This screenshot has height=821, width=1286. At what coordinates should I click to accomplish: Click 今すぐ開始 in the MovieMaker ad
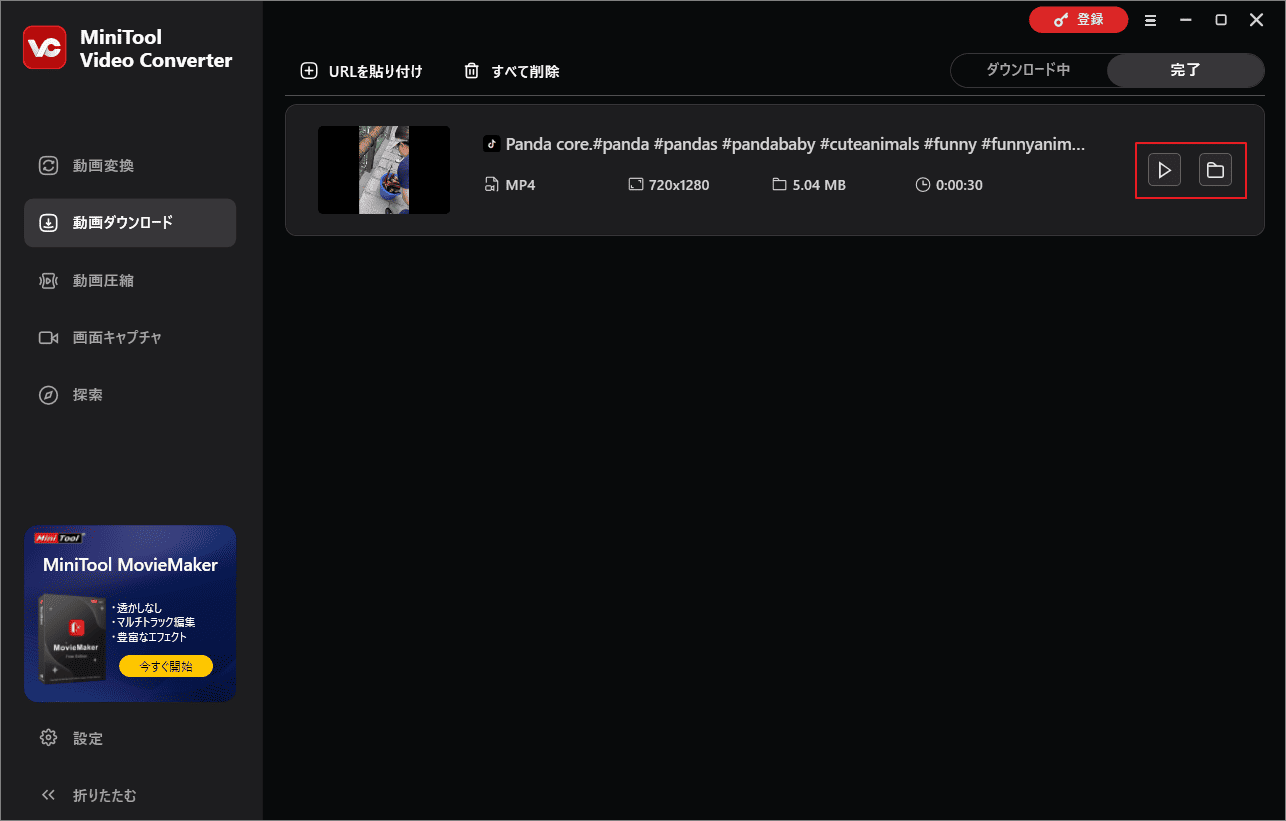[x=166, y=666]
